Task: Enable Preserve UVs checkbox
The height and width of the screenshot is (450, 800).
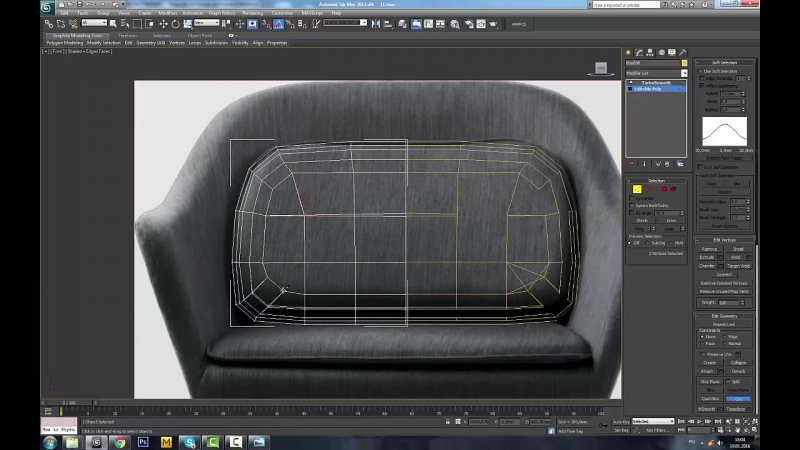Action: click(704, 354)
